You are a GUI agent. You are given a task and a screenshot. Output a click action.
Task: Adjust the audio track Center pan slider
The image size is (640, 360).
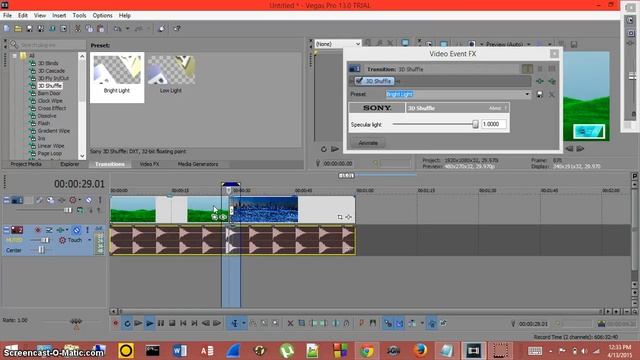pos(41,250)
